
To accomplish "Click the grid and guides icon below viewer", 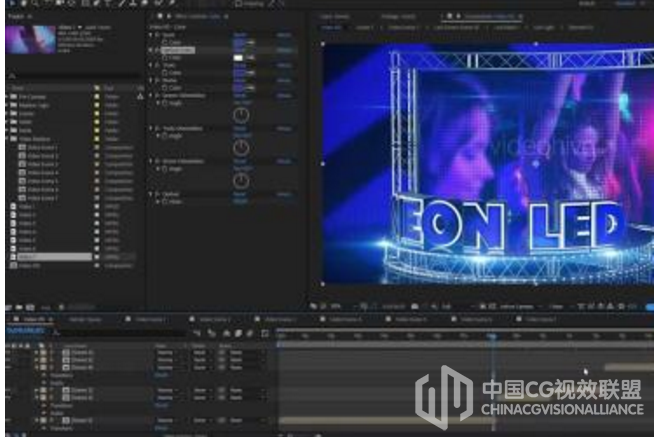I will [364, 307].
